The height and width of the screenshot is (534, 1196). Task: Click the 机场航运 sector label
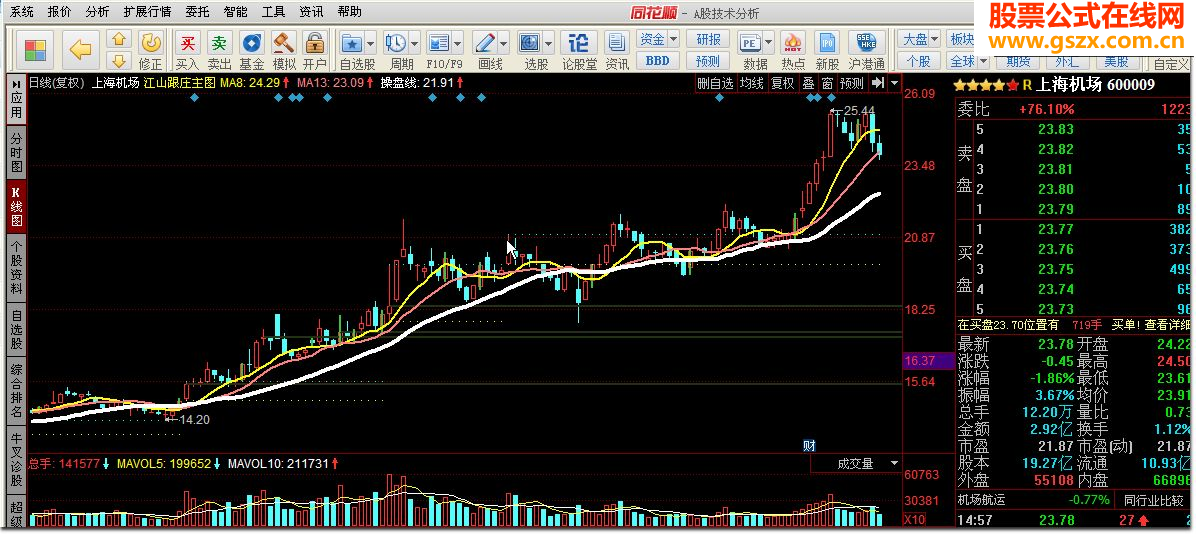[x=982, y=500]
